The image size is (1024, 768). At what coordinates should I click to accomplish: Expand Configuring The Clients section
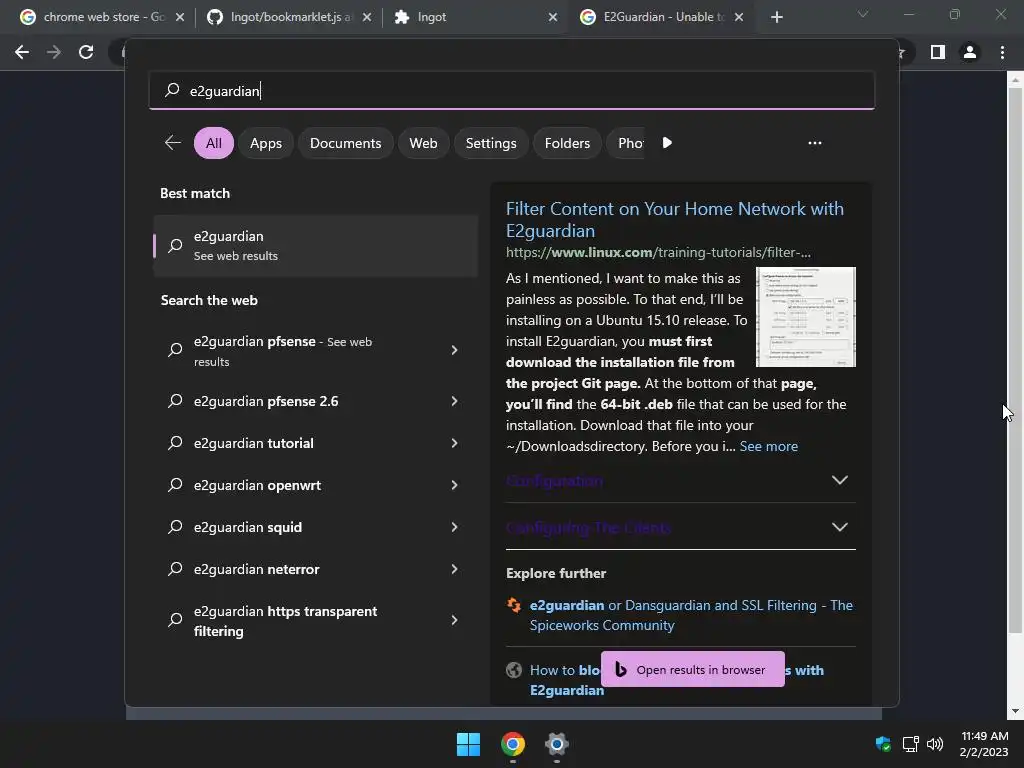click(680, 527)
